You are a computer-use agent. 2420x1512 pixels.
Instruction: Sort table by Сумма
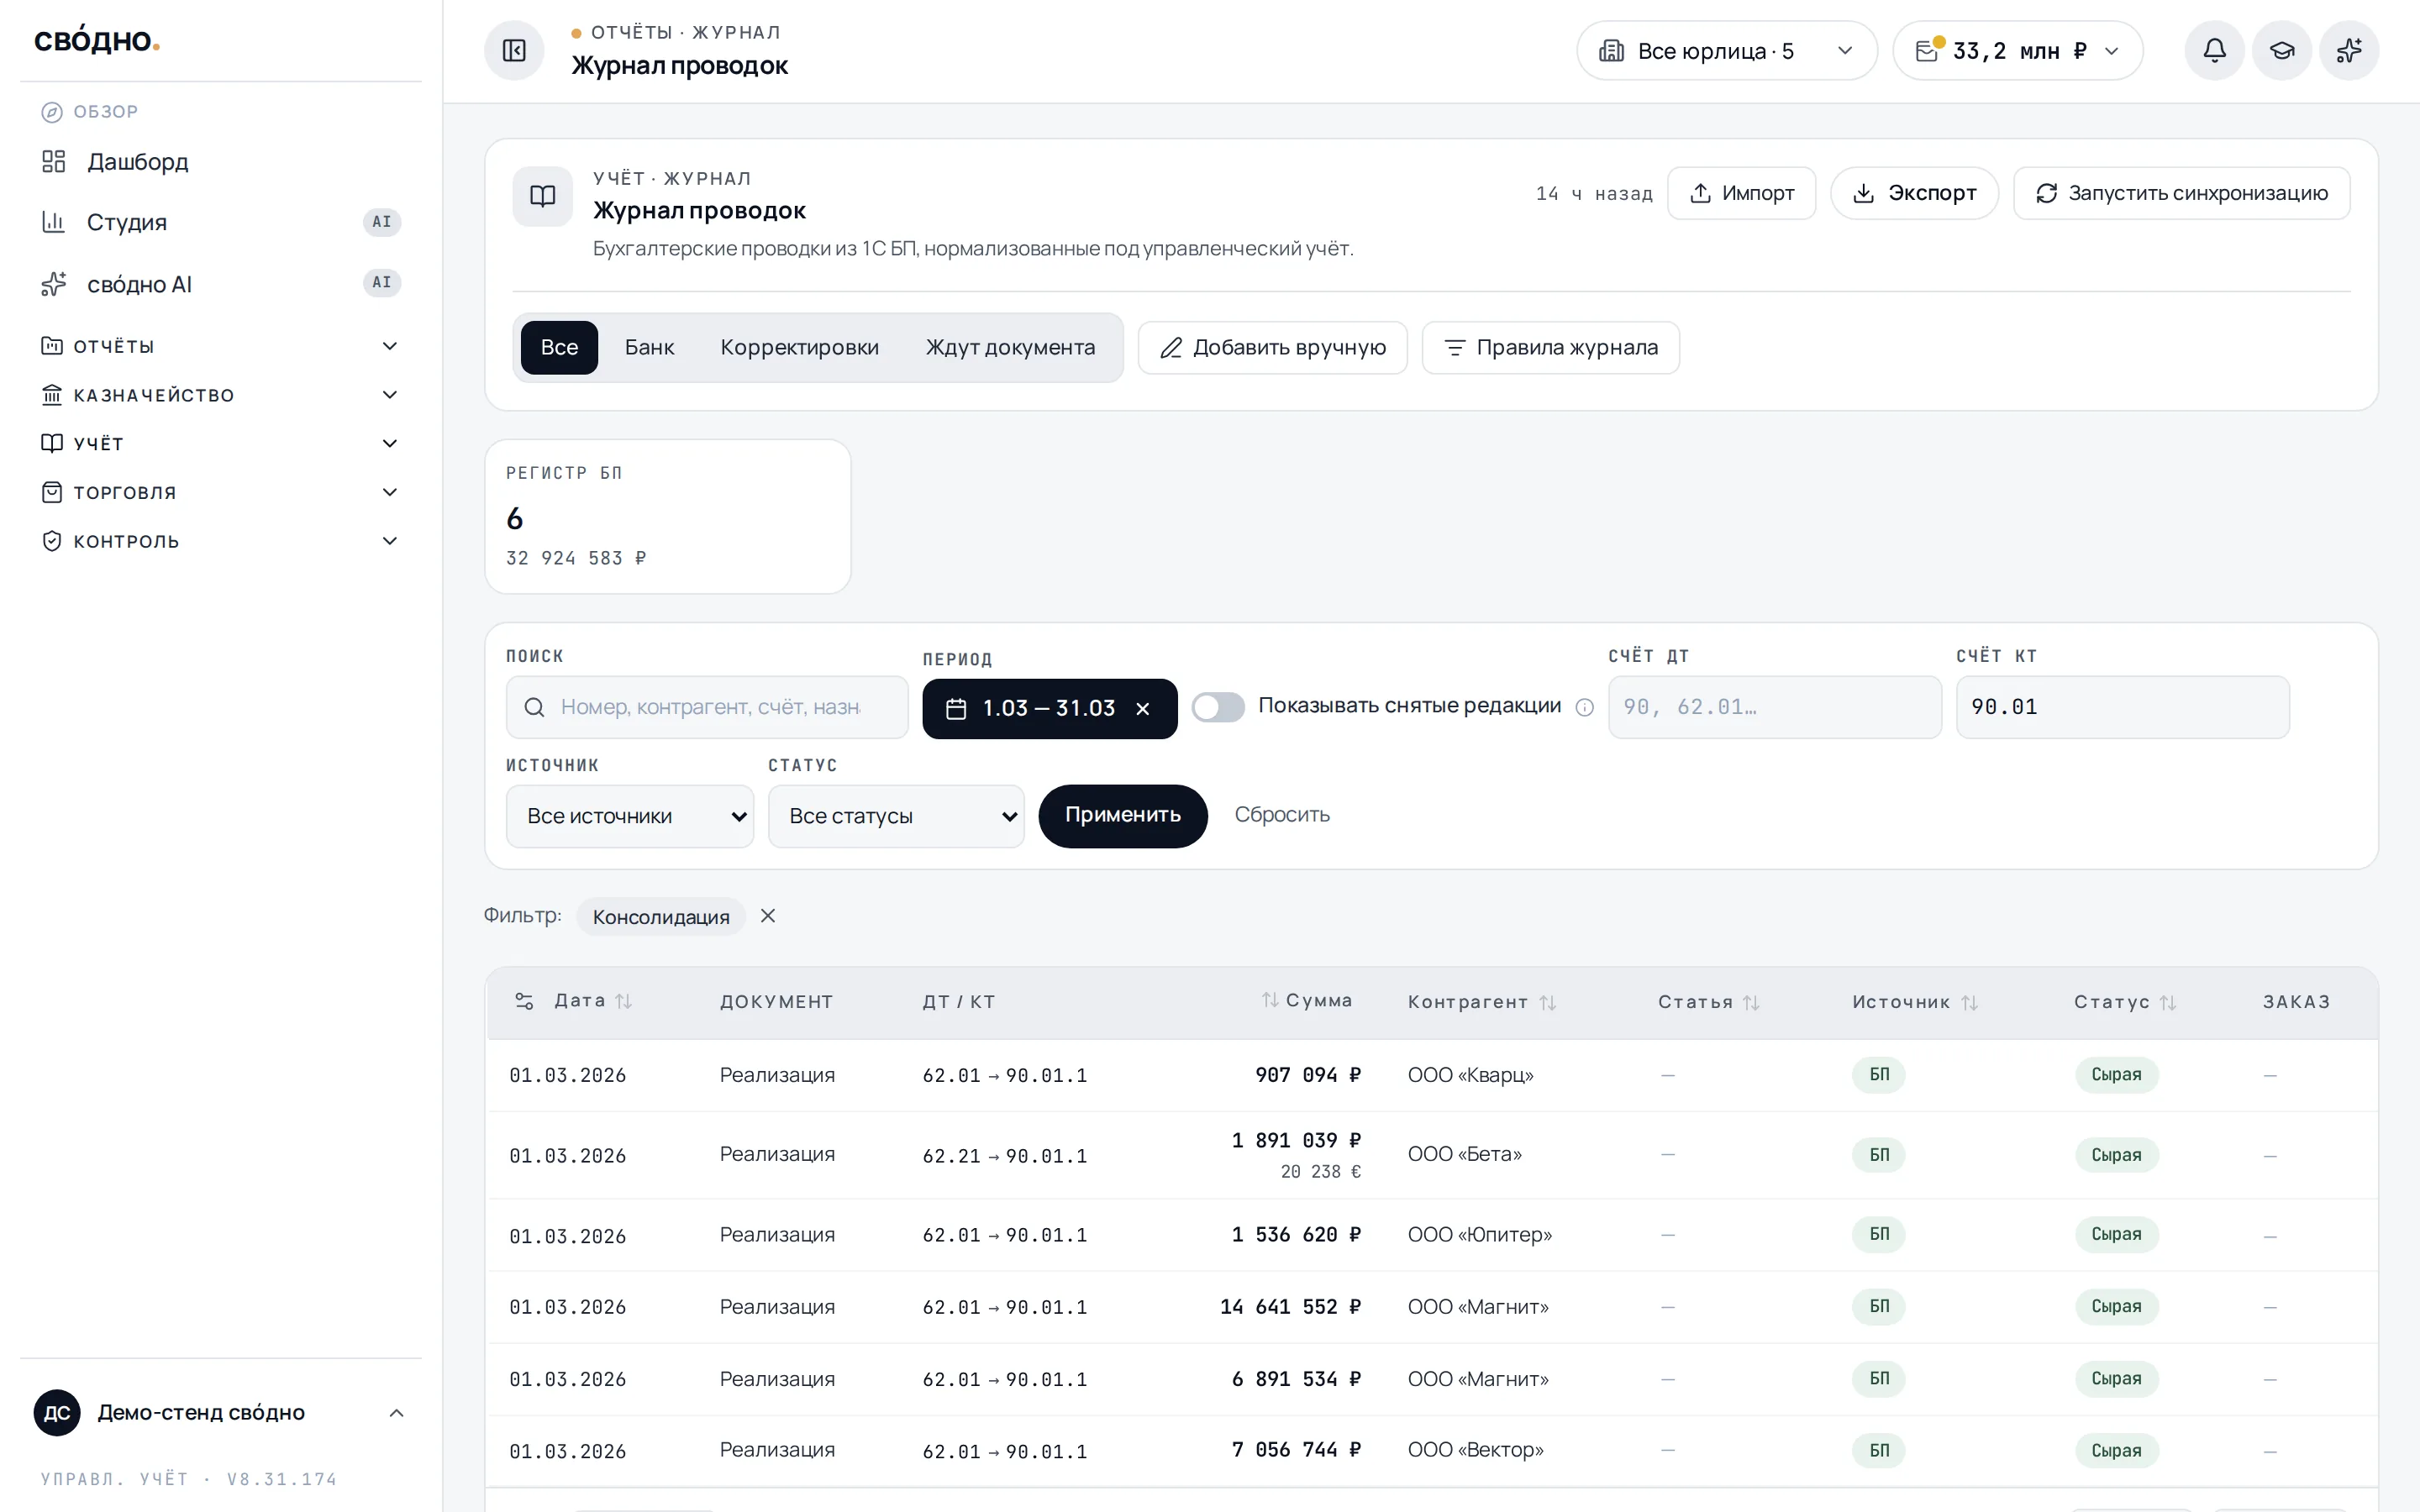click(1306, 1001)
